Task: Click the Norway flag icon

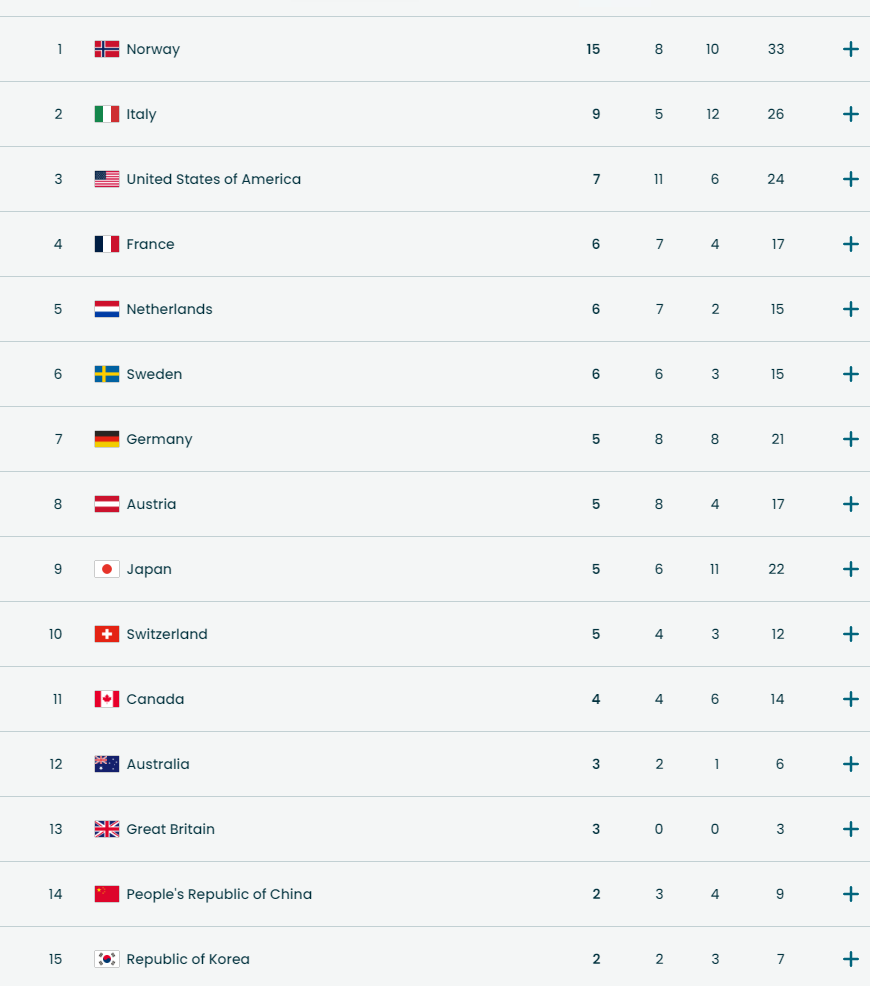Action: click(x=107, y=49)
